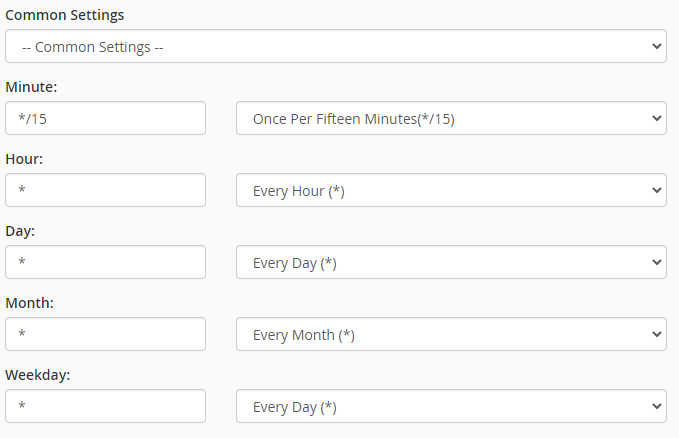The height and width of the screenshot is (438, 679).
Task: Expand the Every Hour (*) dropdown
Action: pyautogui.click(x=451, y=190)
